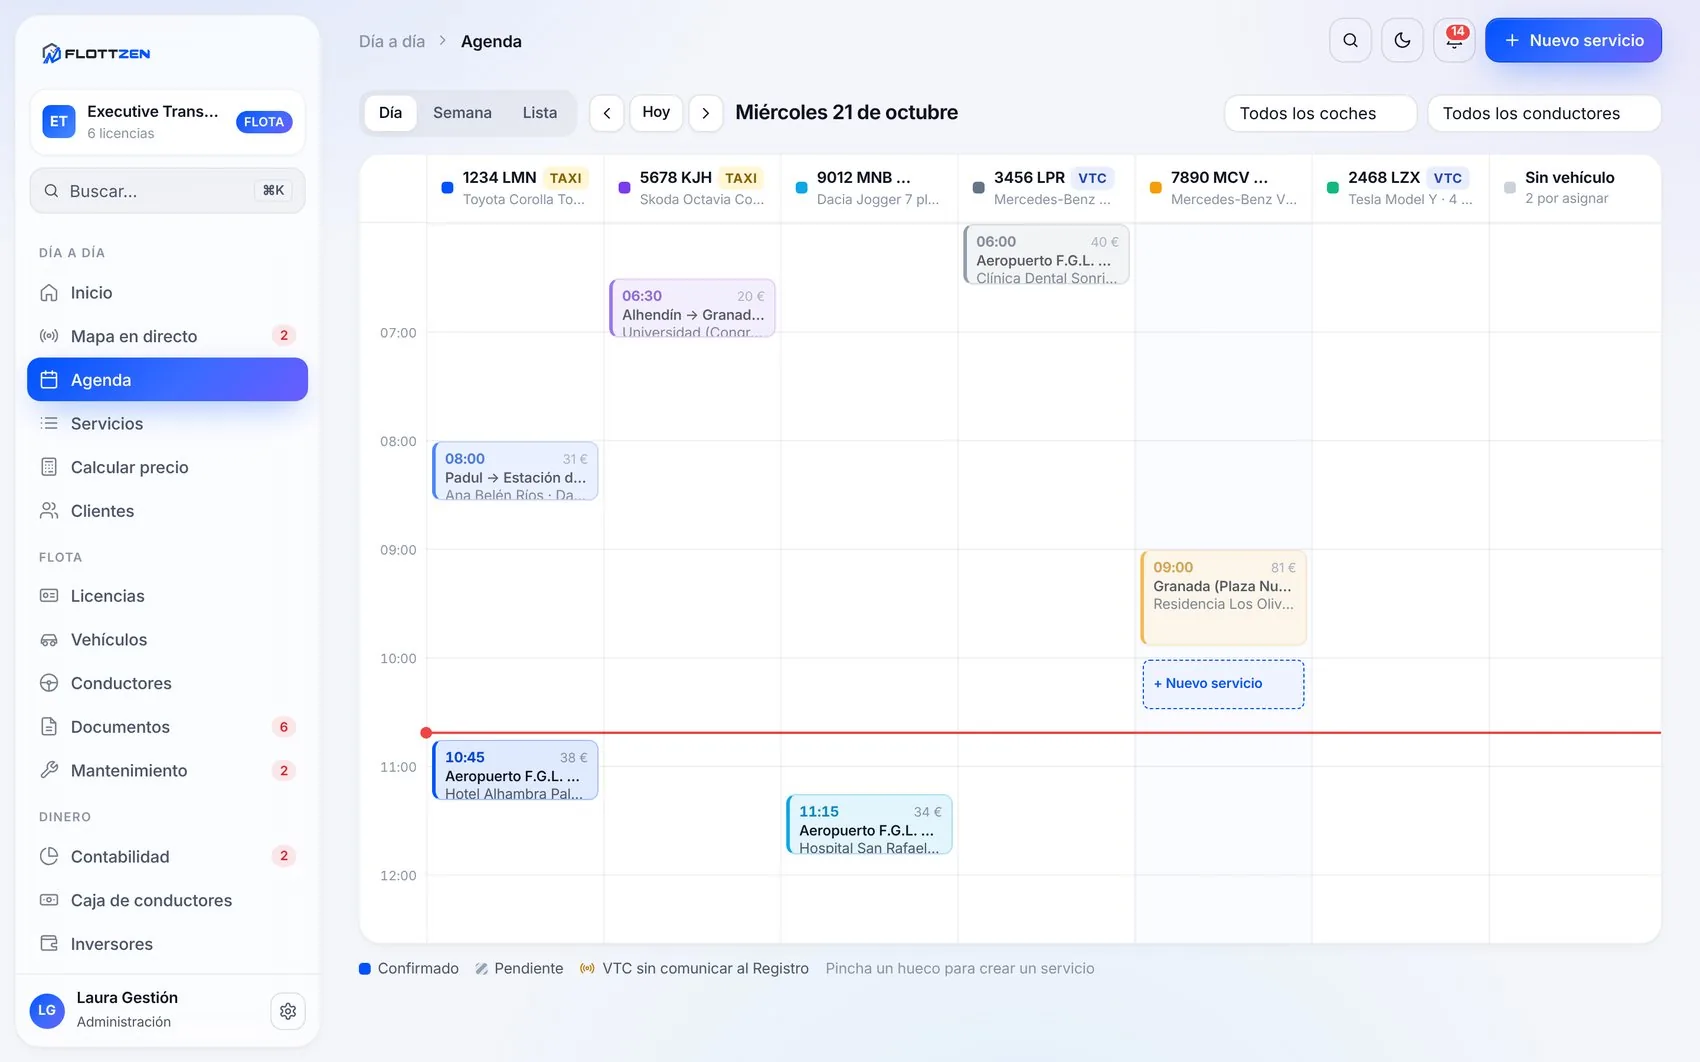Screen dimensions: 1700x1062
Task: Open 06:30 Alhendín to Granada service
Action: (x=692, y=308)
